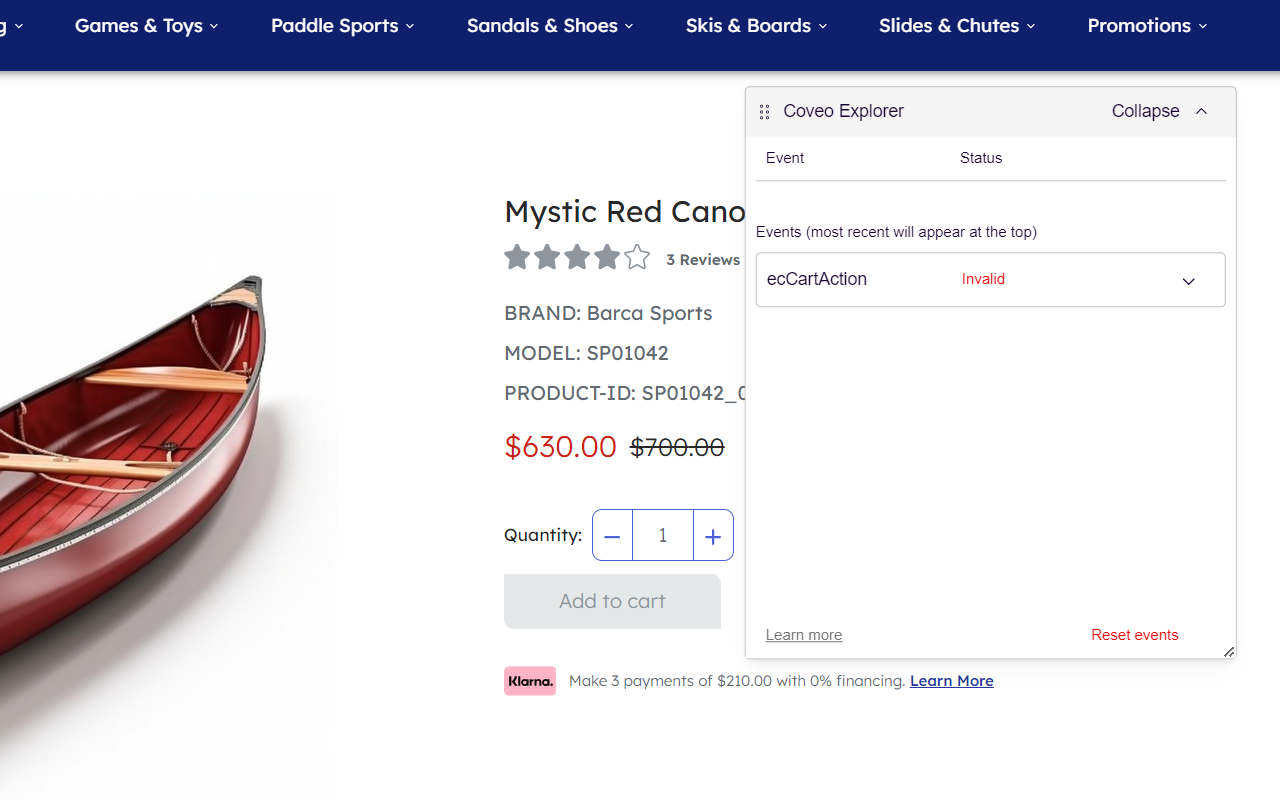Click the fifth empty rating star
Image resolution: width=1280 pixels, height=800 pixels.
tap(637, 258)
